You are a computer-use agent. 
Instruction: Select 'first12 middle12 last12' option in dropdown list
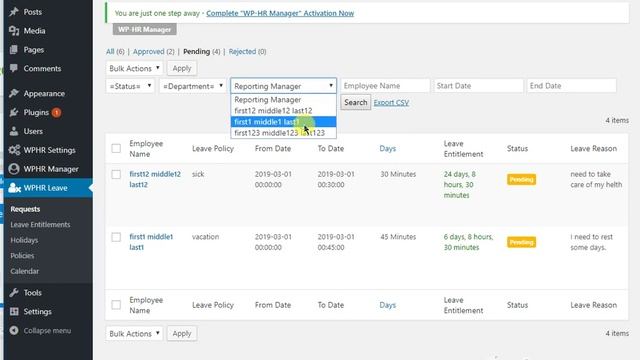tap(283, 111)
